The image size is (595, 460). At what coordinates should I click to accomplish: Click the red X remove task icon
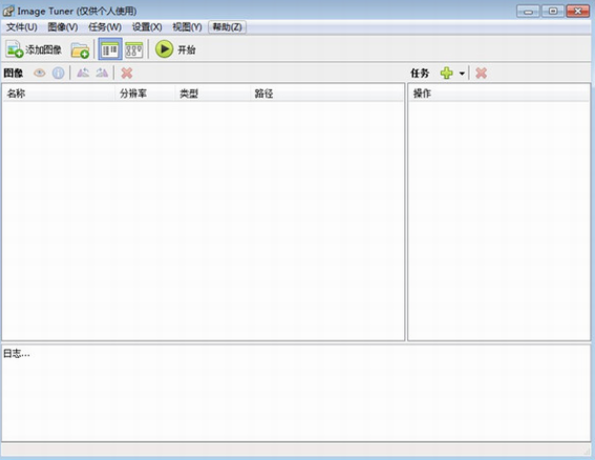coord(481,73)
